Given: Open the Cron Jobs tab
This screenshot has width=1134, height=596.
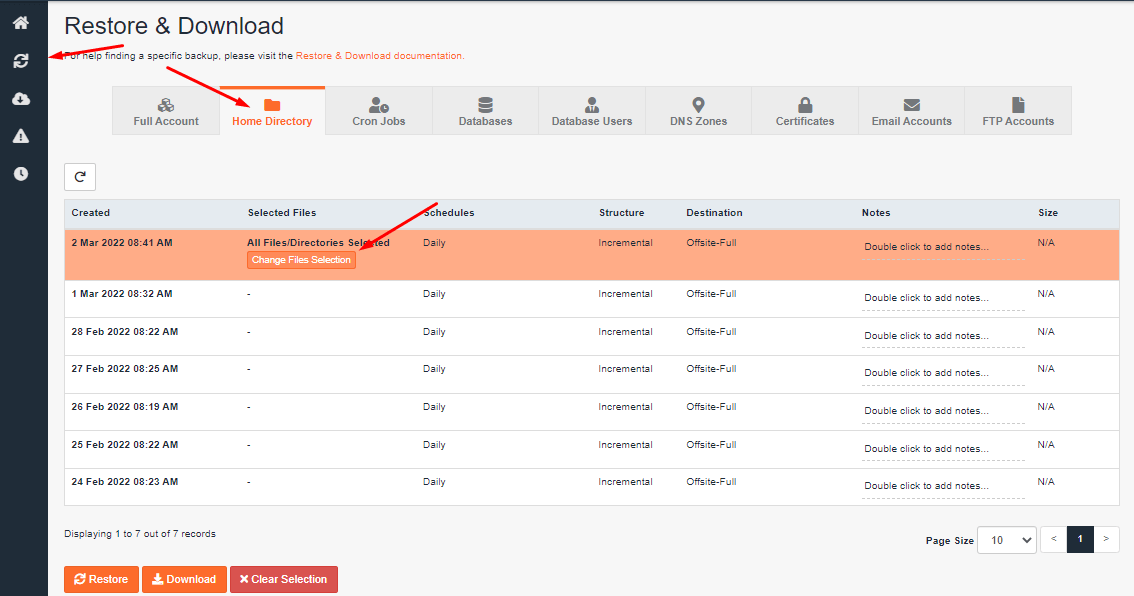Looking at the screenshot, I should [379, 111].
